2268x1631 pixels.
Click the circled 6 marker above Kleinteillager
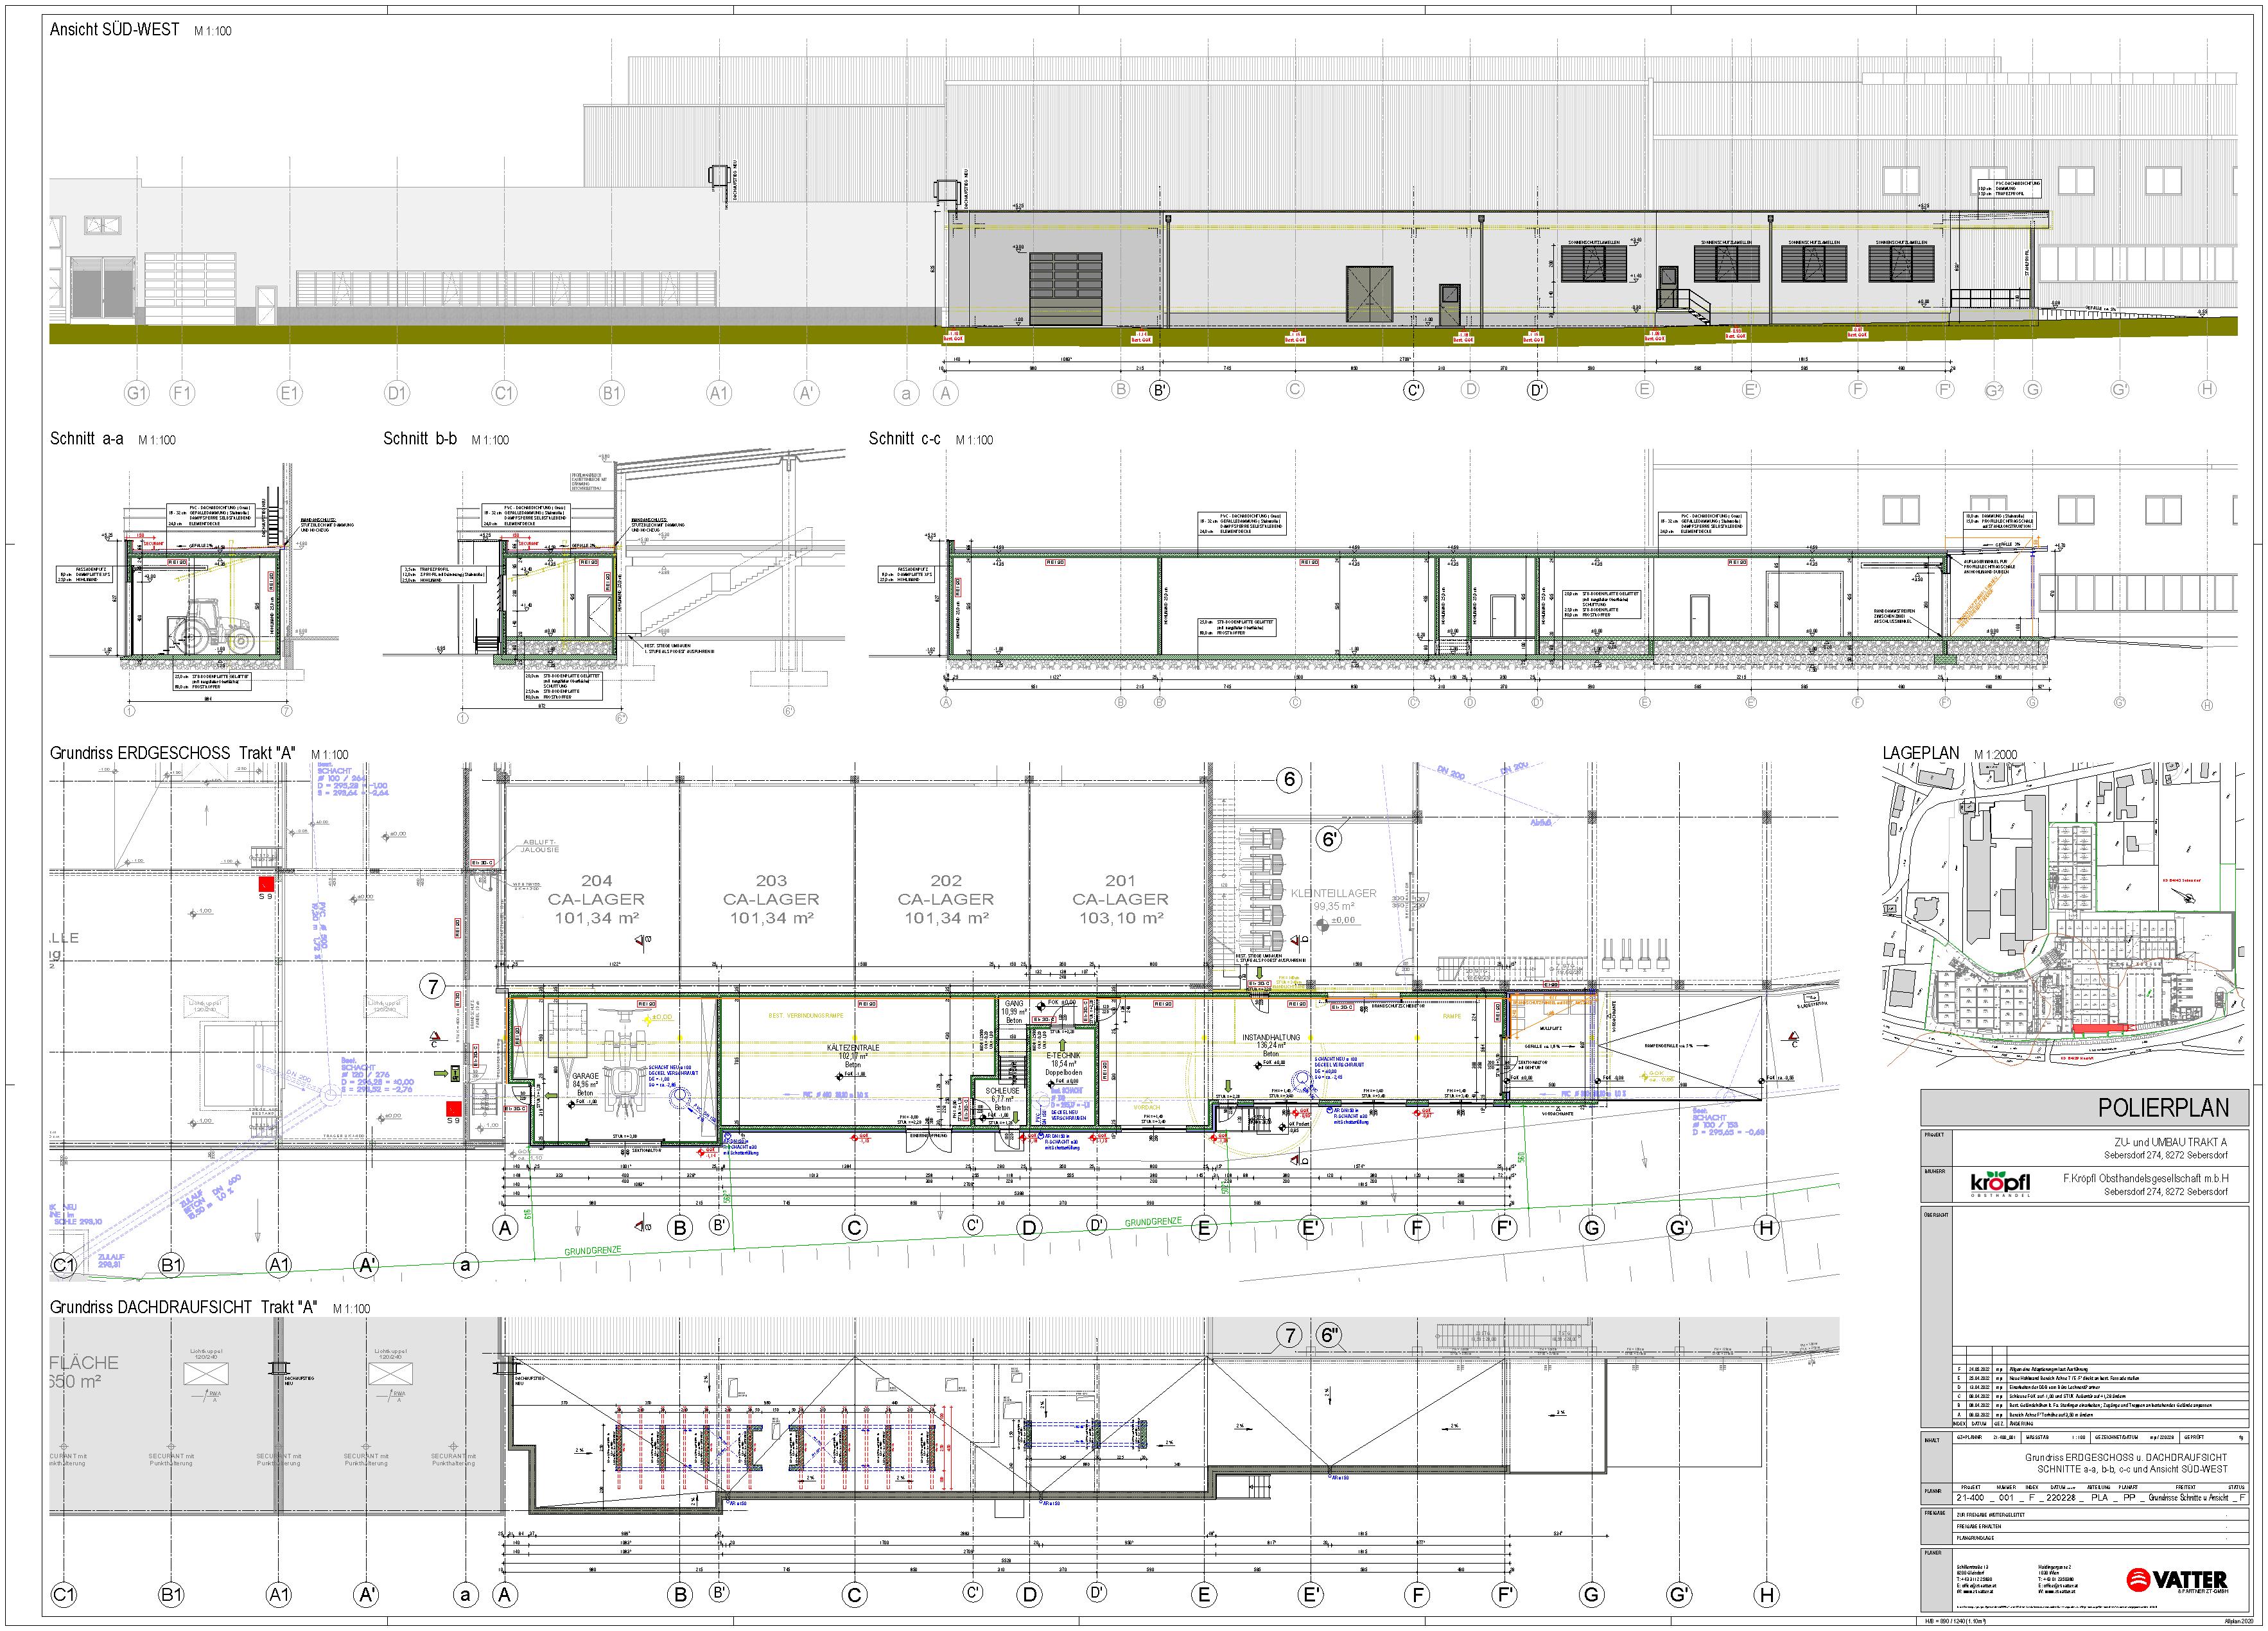tap(1289, 780)
